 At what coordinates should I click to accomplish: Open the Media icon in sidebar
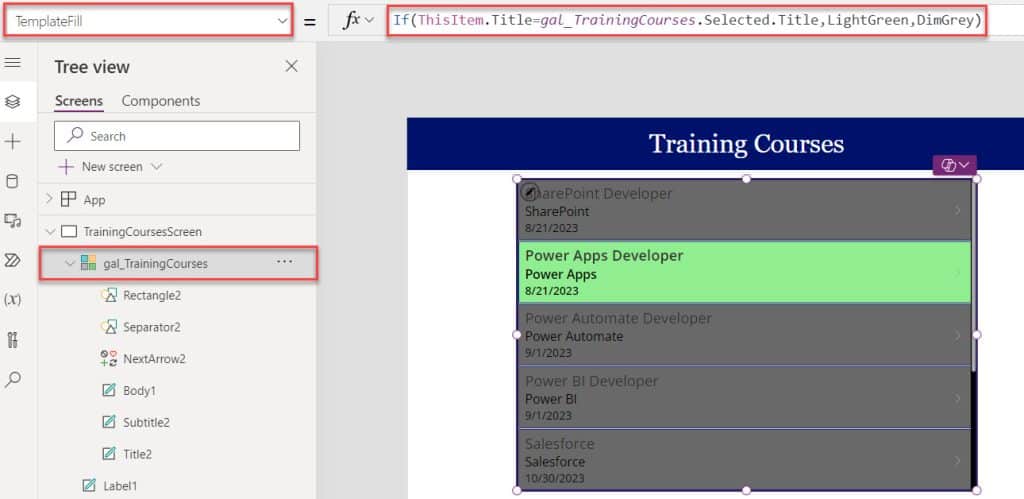[x=12, y=221]
